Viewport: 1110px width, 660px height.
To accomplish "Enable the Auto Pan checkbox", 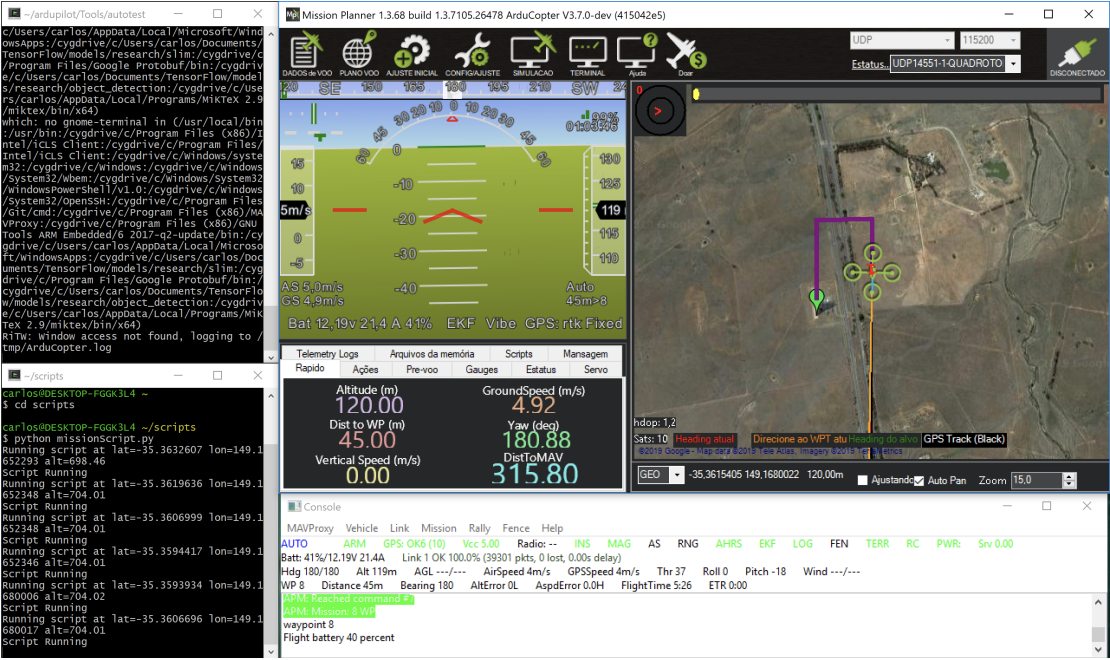I will tap(917, 480).
